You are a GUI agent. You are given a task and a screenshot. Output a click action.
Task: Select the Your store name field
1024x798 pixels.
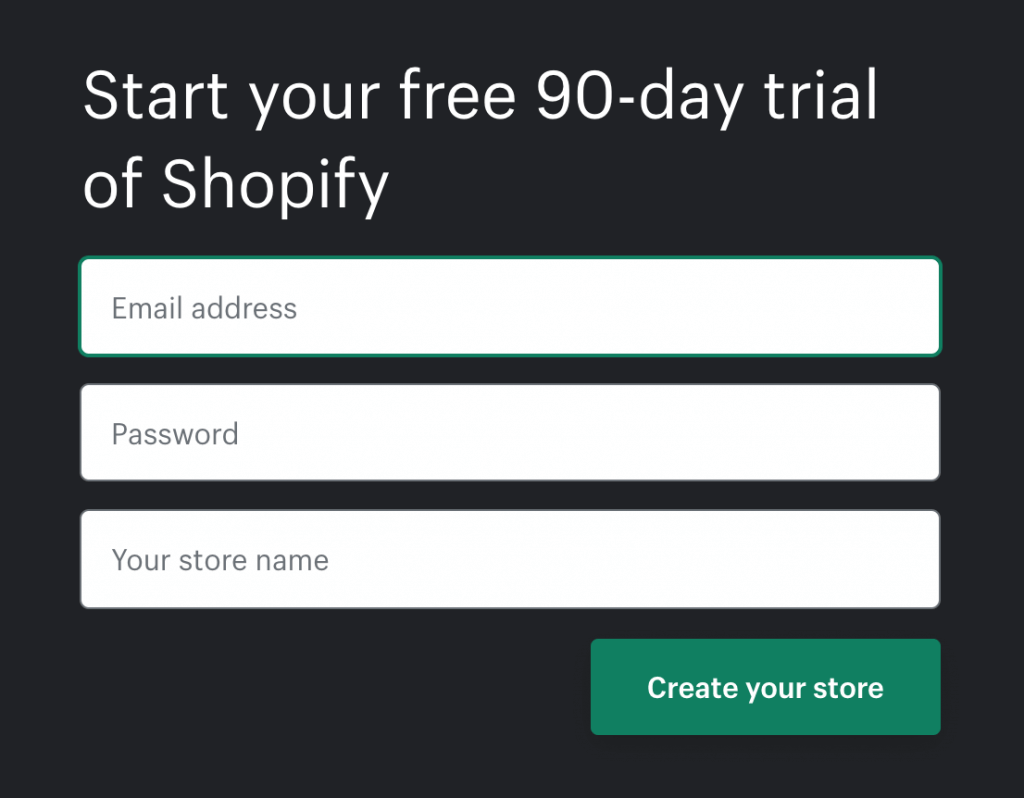(510, 559)
